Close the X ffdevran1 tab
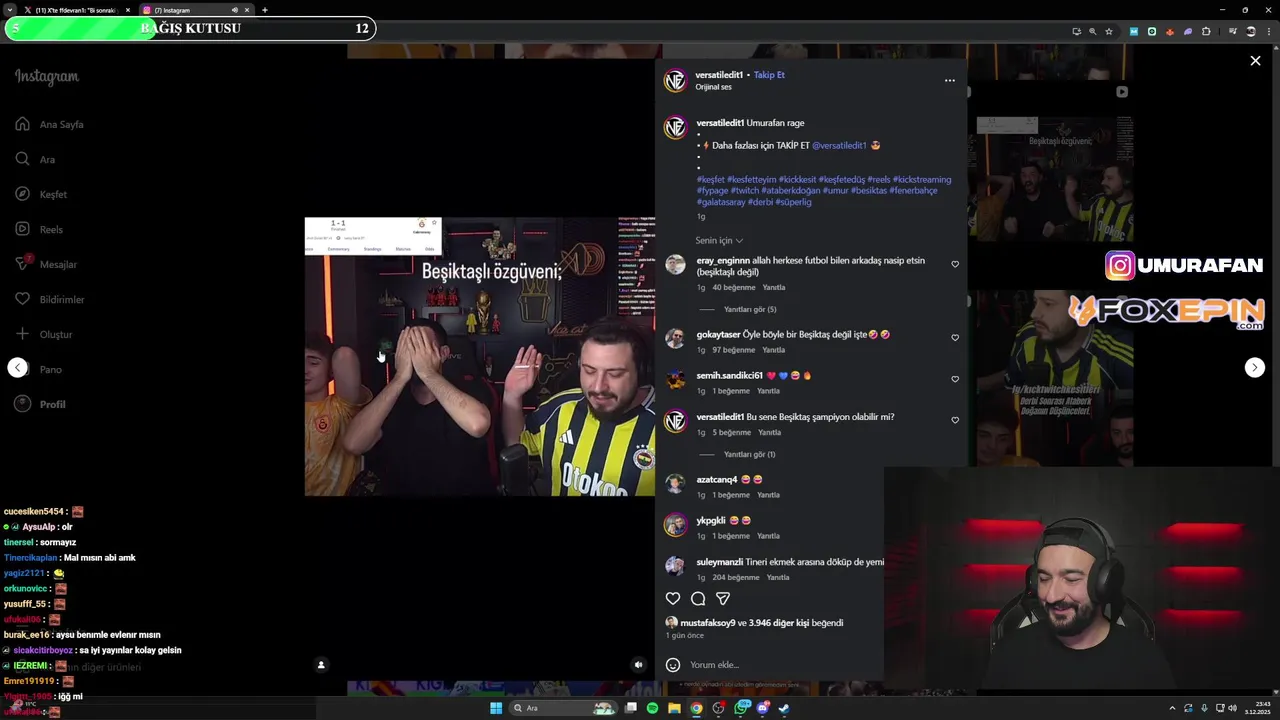The height and width of the screenshot is (720, 1280). [128, 10]
